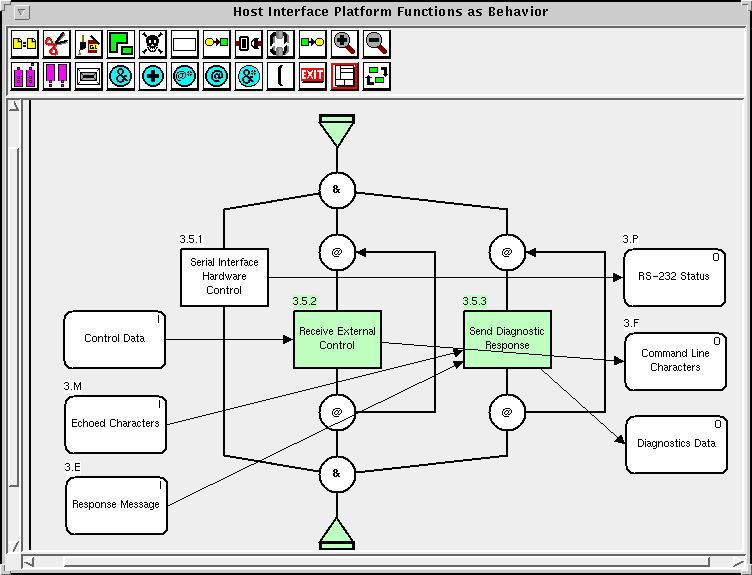This screenshot has height=575, width=752.
Task: Click the vertical scrollbar up arrow
Action: coord(15,106)
